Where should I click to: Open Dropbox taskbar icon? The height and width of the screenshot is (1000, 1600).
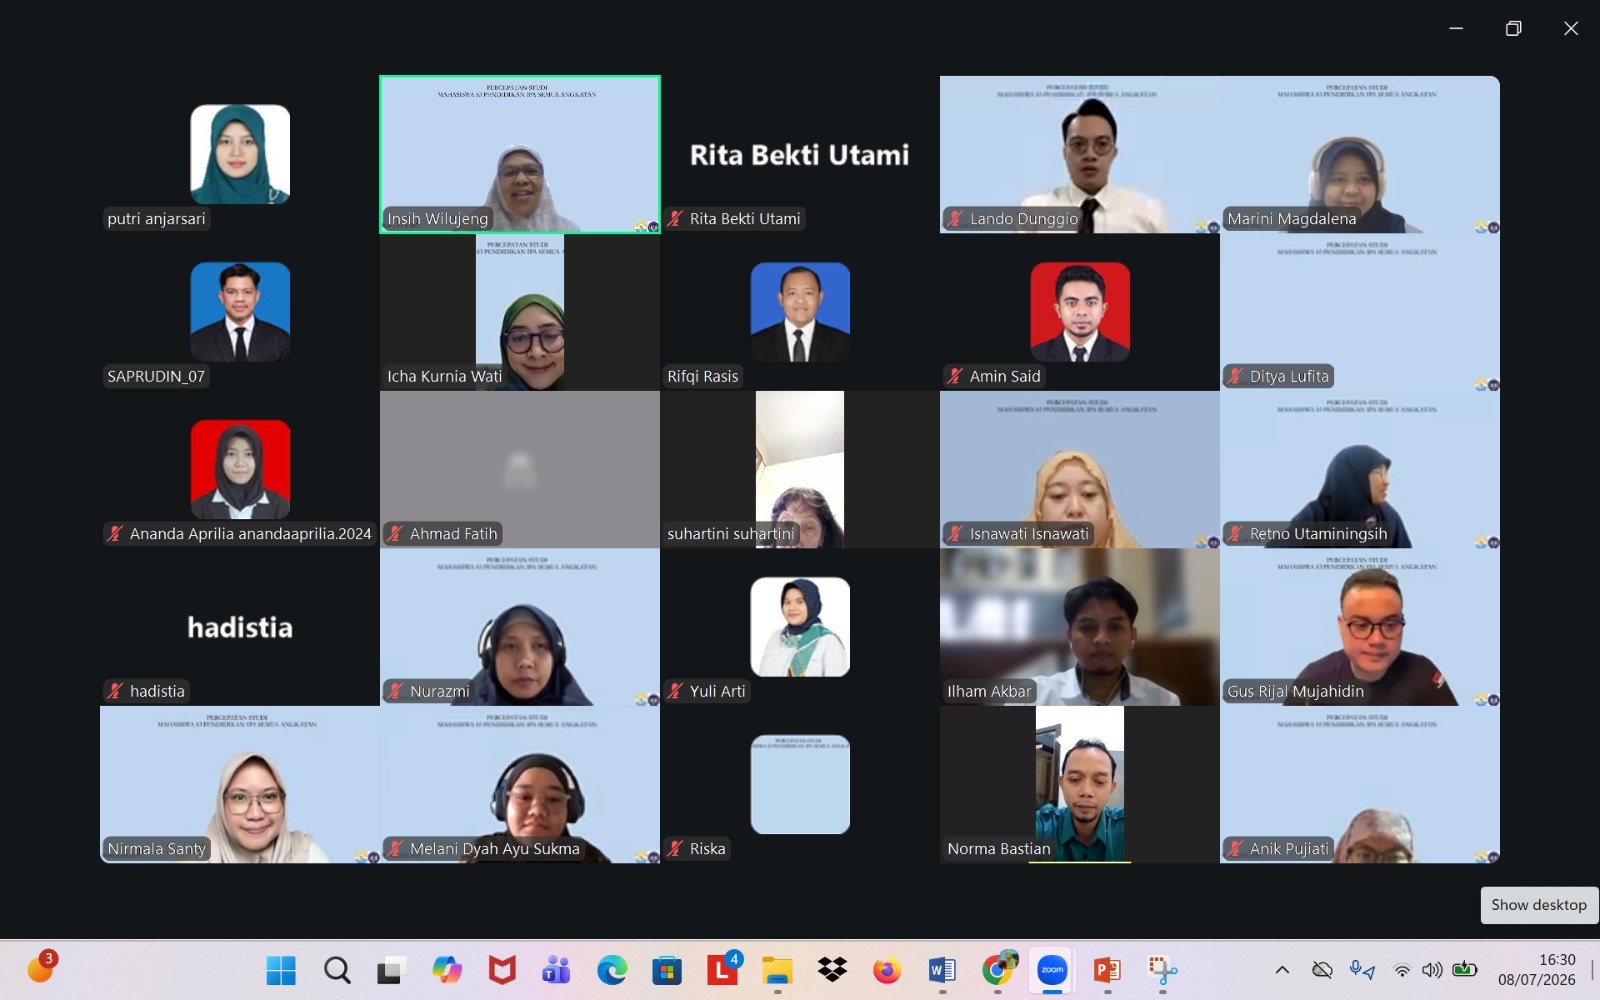(832, 970)
